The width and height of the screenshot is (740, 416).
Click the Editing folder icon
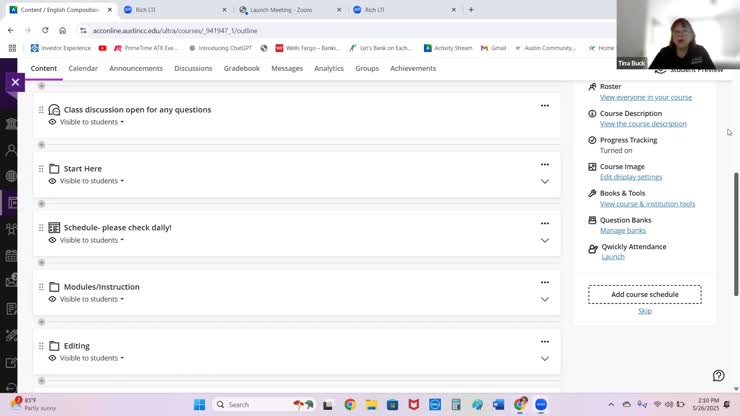coord(54,346)
